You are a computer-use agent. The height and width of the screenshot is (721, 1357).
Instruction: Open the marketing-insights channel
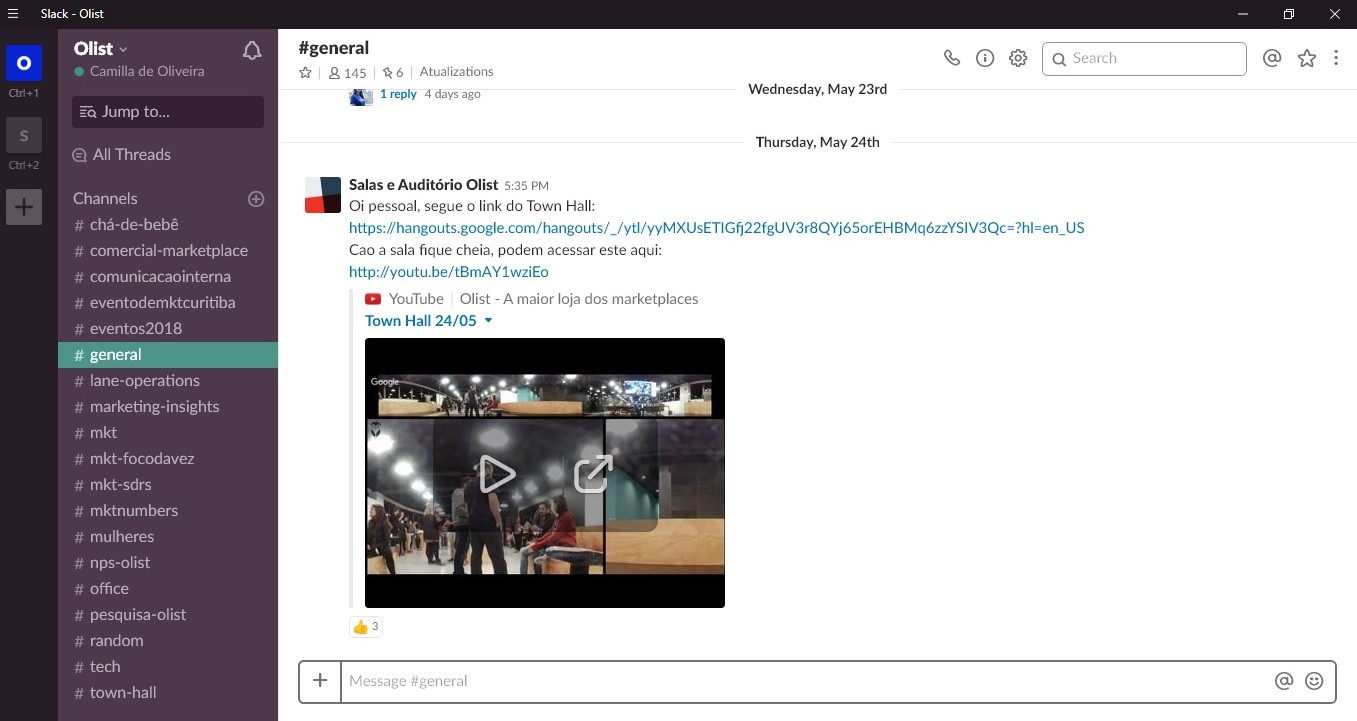coord(168,407)
